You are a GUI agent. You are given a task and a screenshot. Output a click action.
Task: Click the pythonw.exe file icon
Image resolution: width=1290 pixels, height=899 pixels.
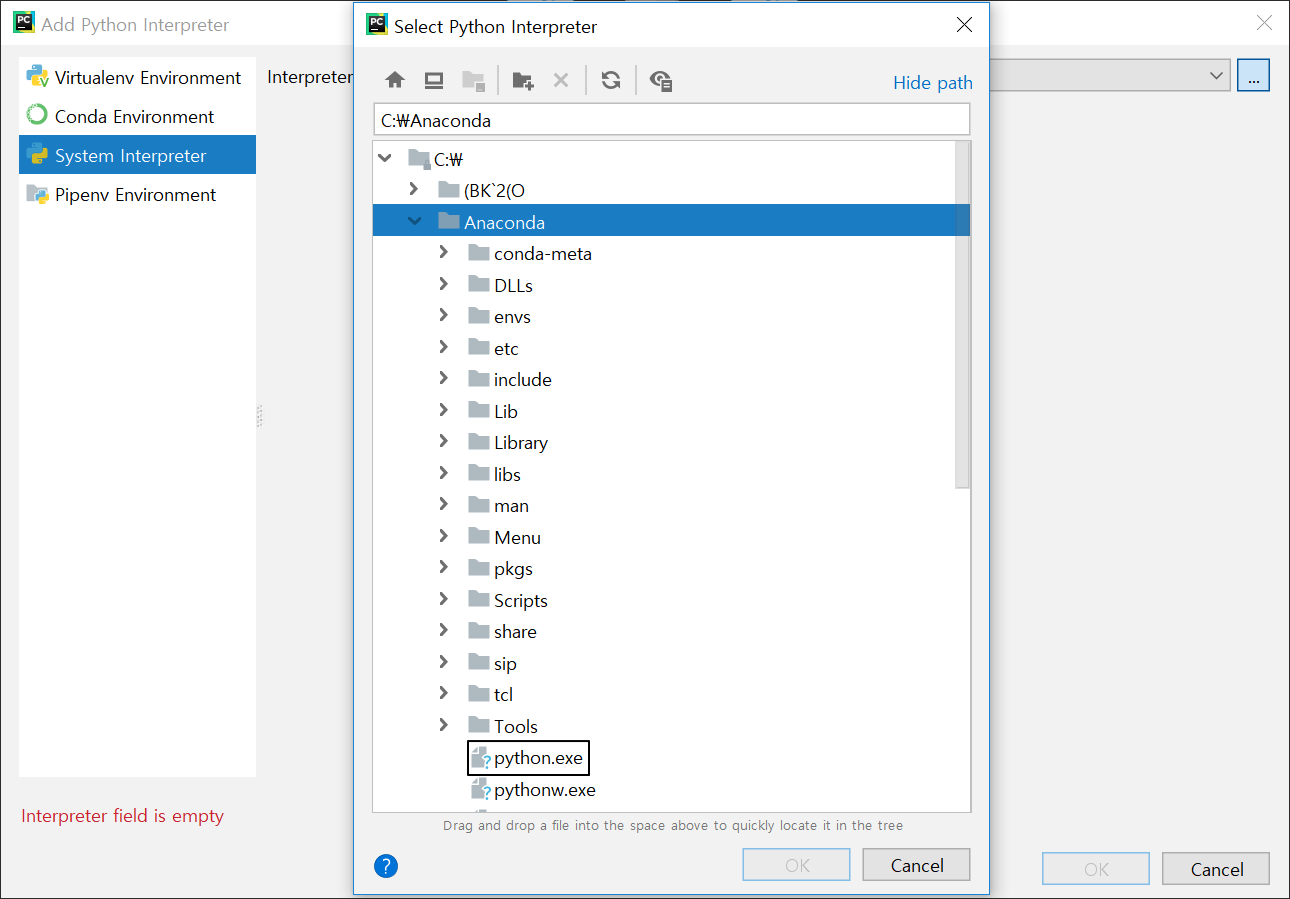[481, 790]
